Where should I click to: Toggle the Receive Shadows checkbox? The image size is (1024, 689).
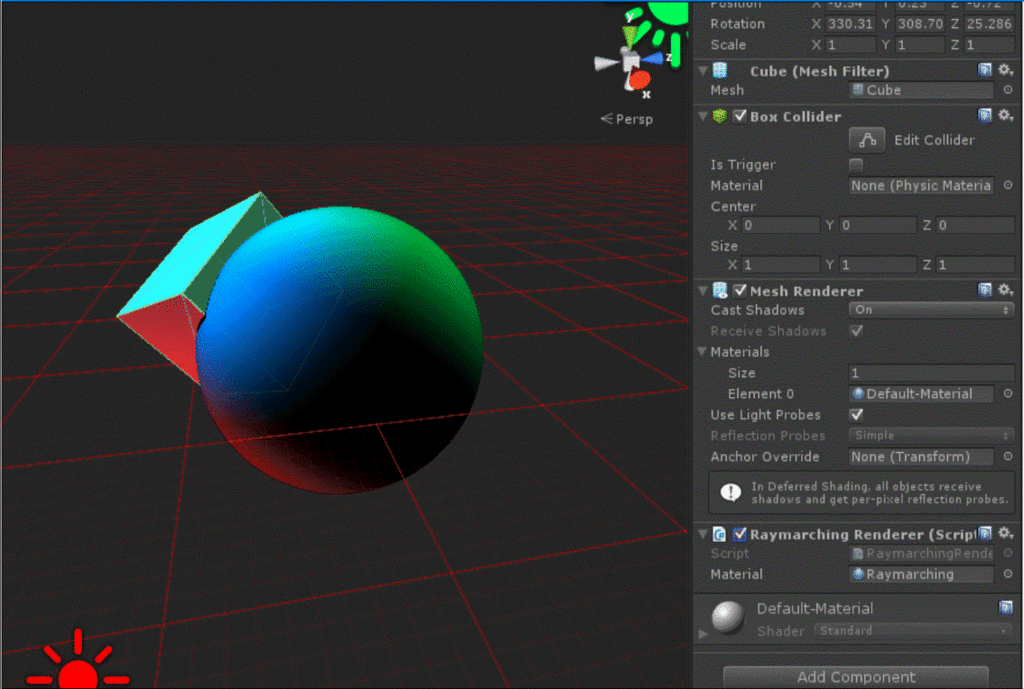(x=856, y=331)
